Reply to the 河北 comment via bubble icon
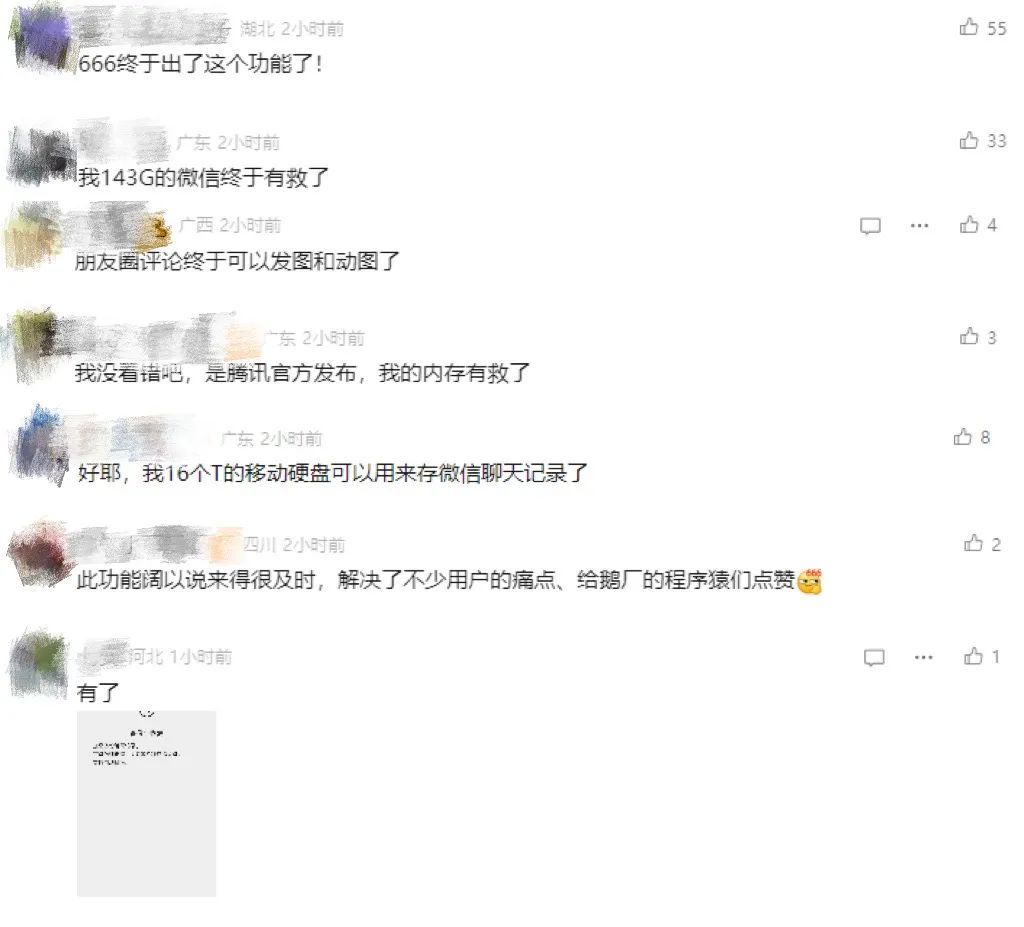1024x927 pixels. tap(874, 657)
